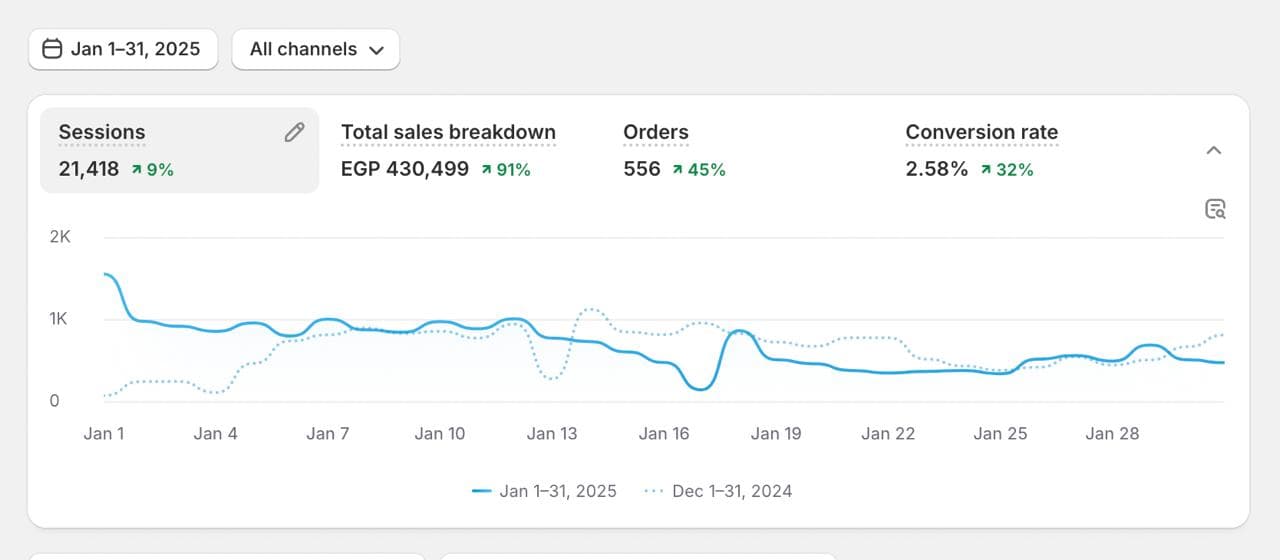Image resolution: width=1280 pixels, height=560 pixels.
Task: Click the calendar icon in date picker
Action: (x=52, y=49)
